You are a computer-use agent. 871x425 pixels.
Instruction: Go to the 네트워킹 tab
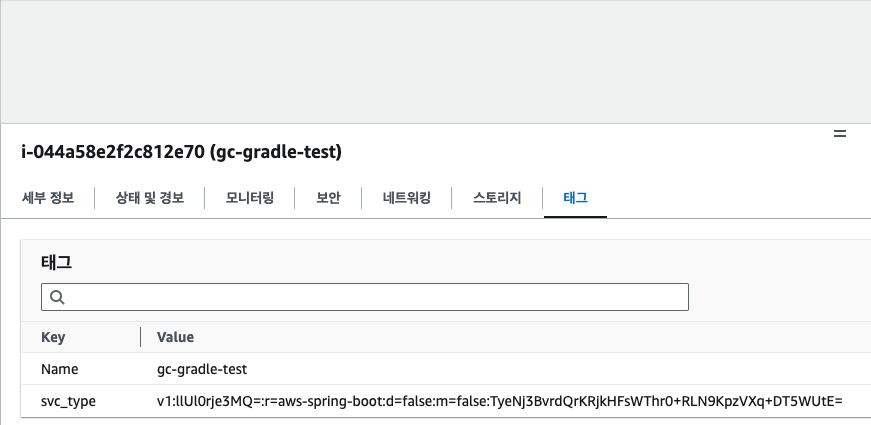click(x=406, y=198)
